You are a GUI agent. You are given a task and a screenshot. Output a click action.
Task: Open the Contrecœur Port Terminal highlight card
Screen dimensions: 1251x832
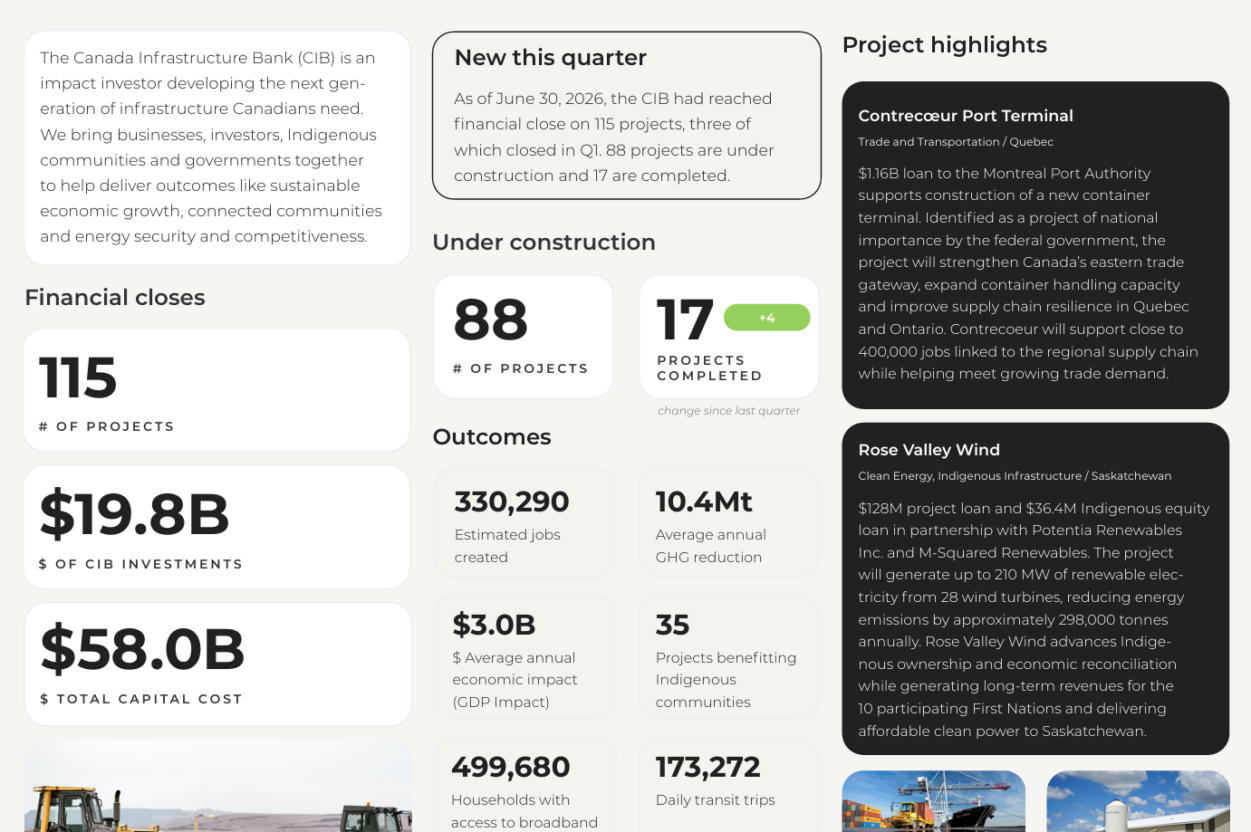click(x=1035, y=245)
